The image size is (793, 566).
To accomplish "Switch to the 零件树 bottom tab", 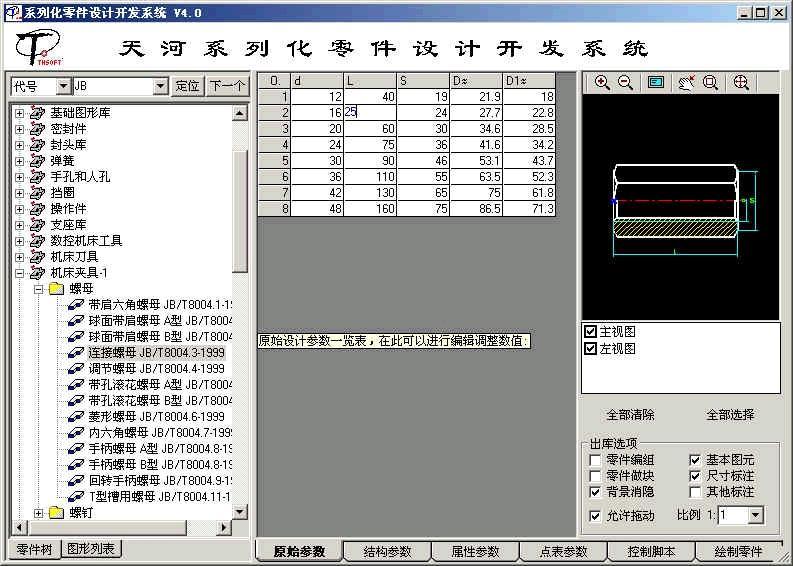I will pos(34,549).
